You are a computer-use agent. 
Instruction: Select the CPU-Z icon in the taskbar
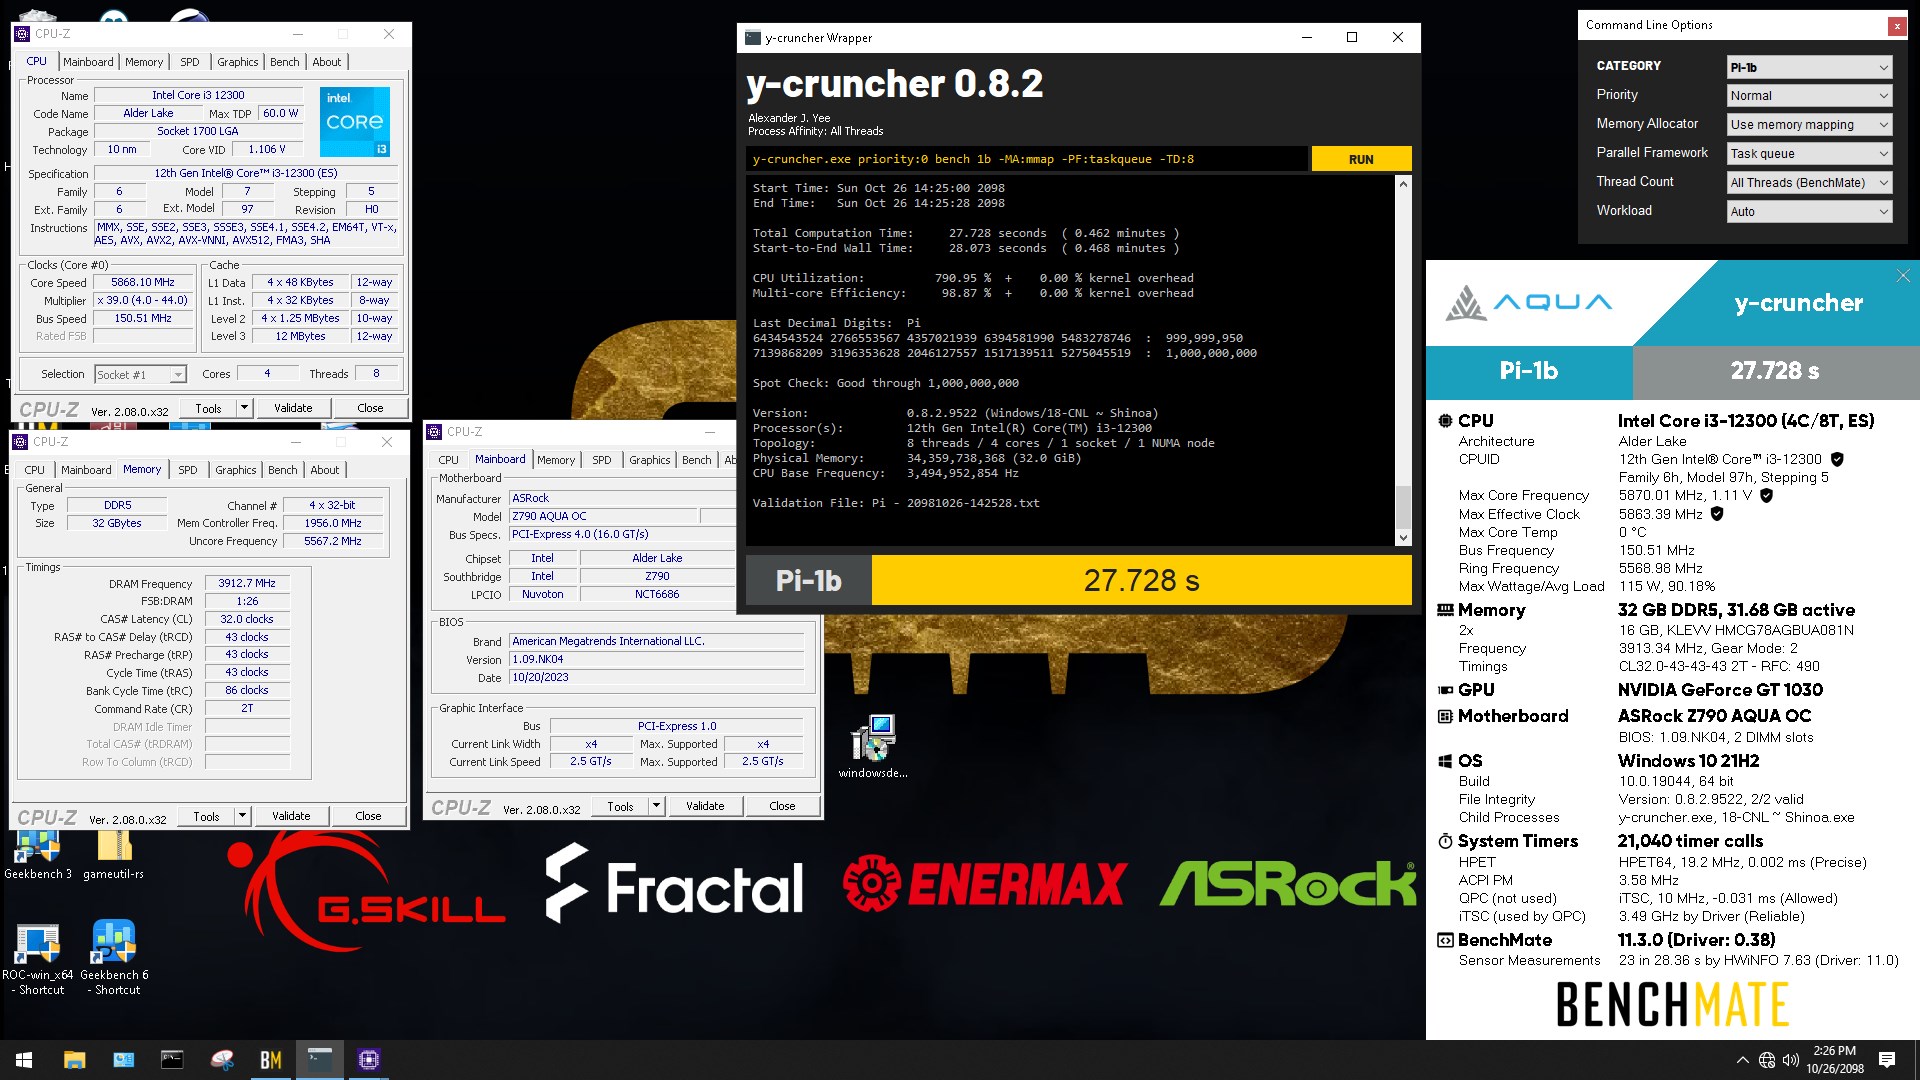369,1060
